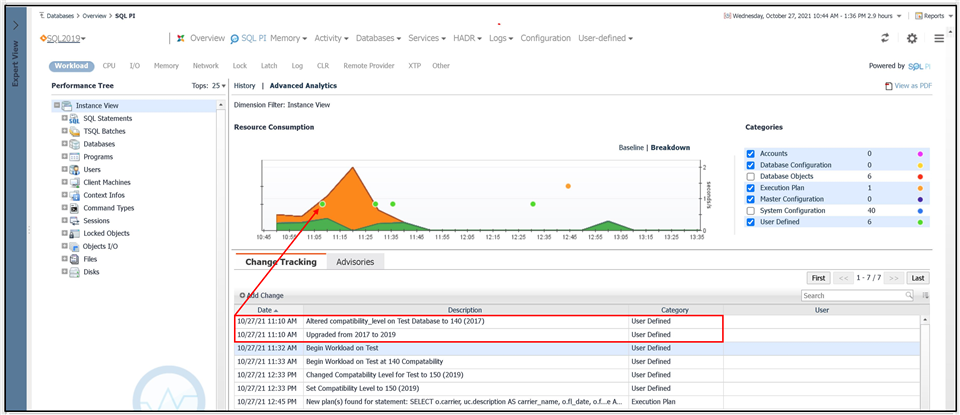This screenshot has height=415, width=960.
Task: Click the TSQL Batches tree icon
Action: coord(74,132)
